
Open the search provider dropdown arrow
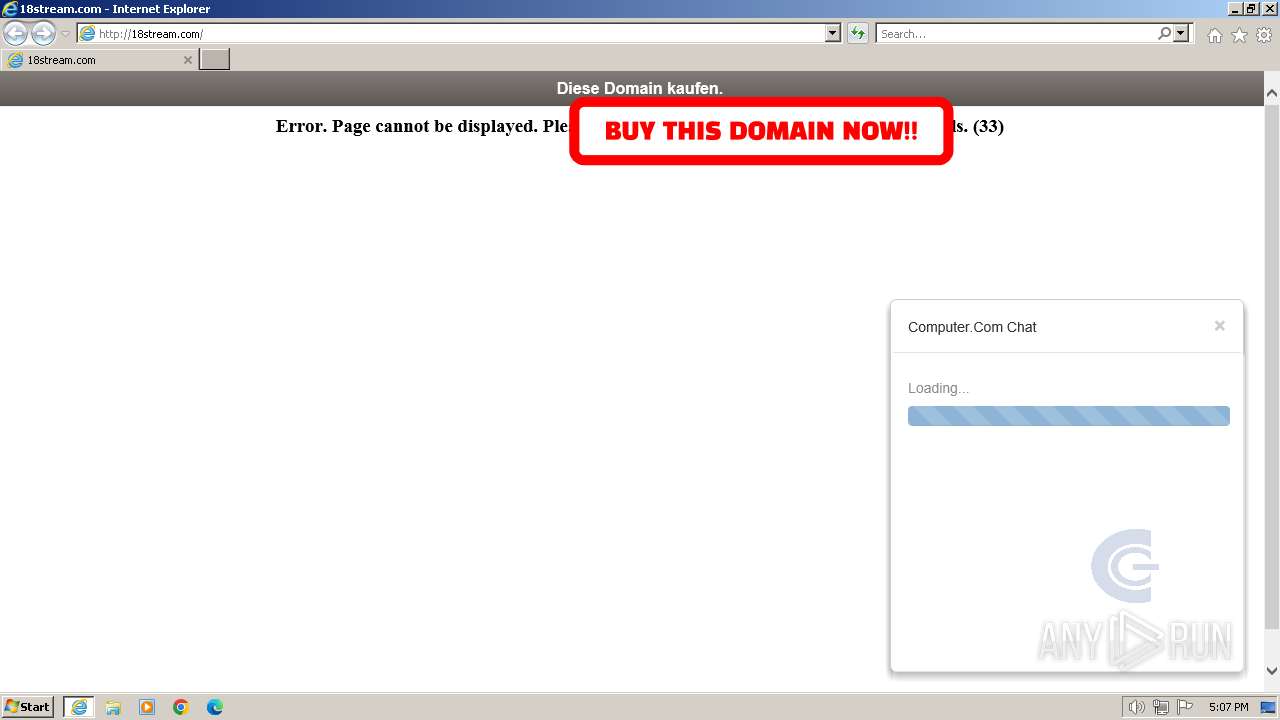click(1182, 34)
